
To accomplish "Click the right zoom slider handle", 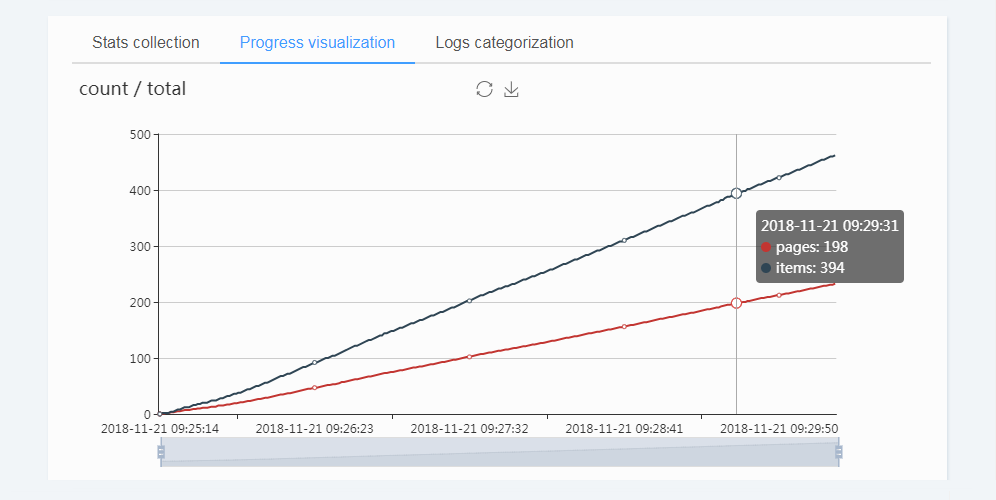I will 838,452.
